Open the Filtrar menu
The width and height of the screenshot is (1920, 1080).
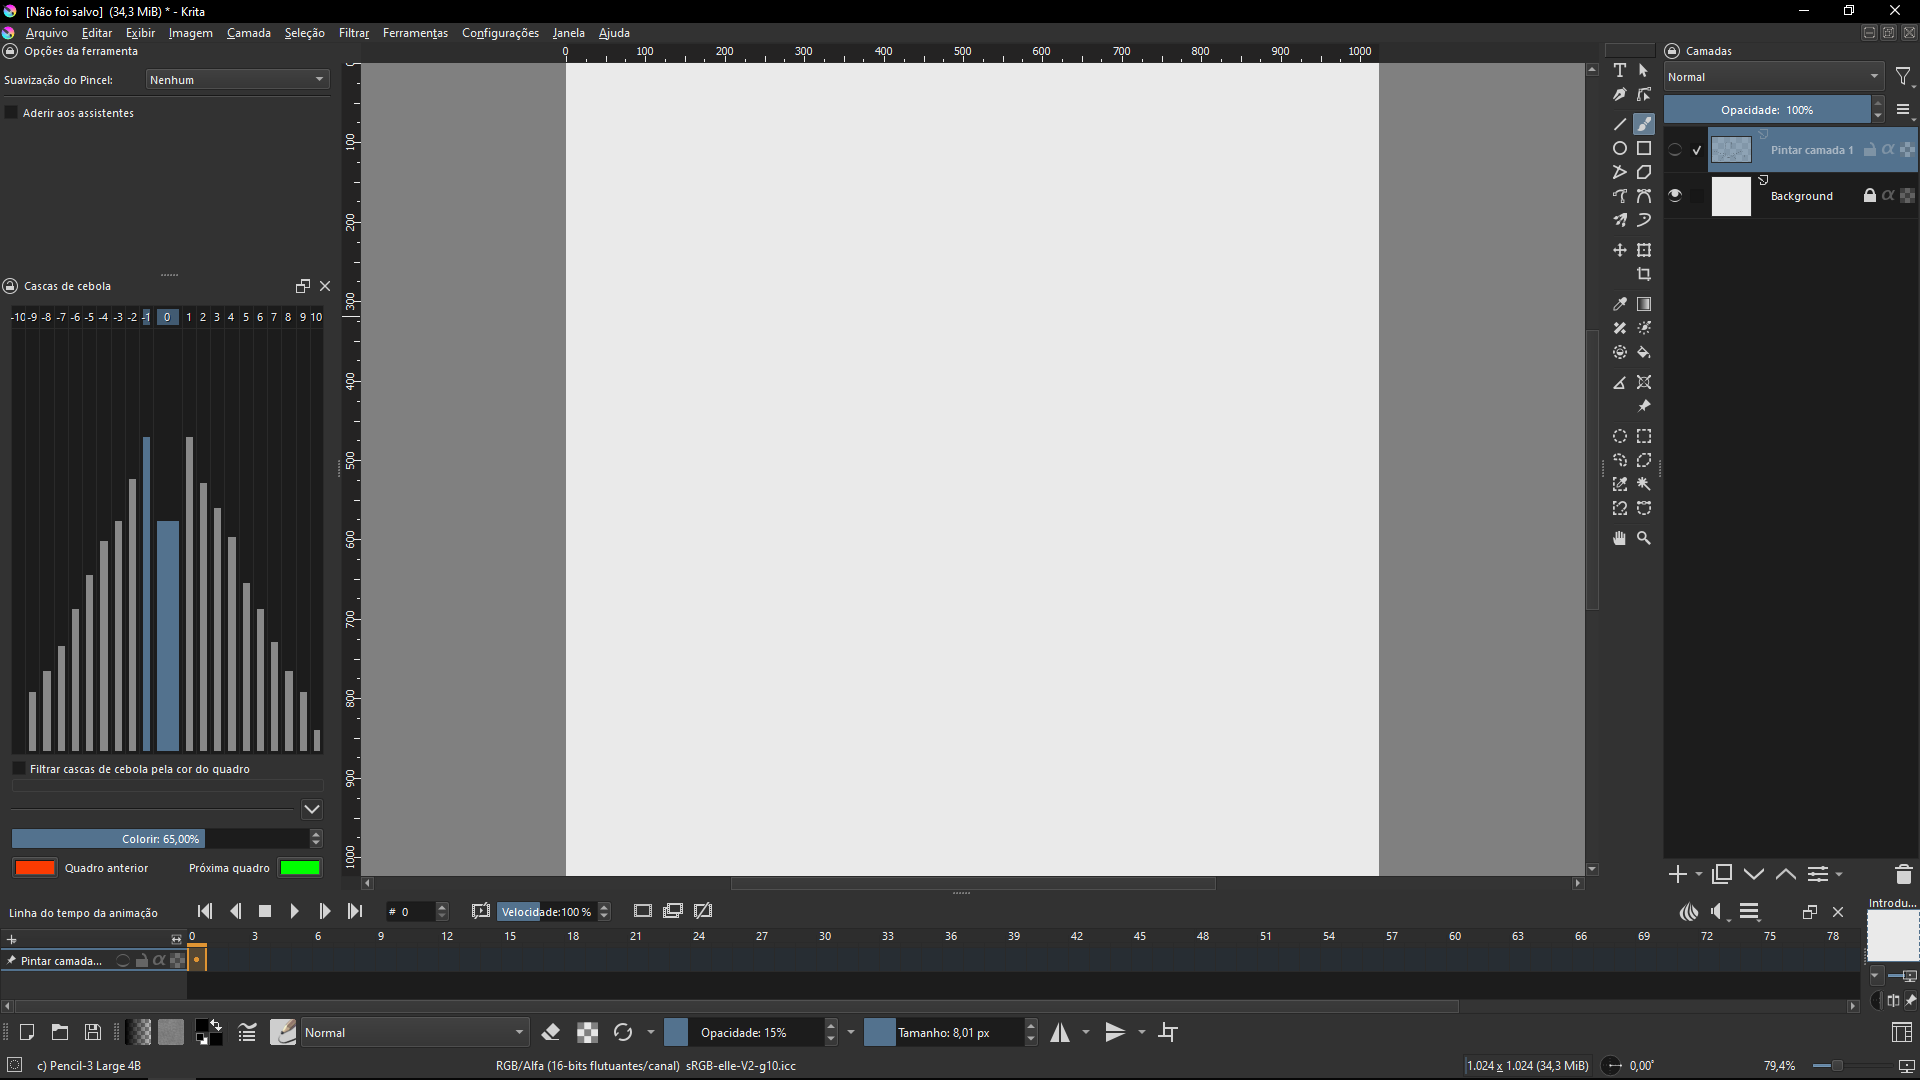354,33
